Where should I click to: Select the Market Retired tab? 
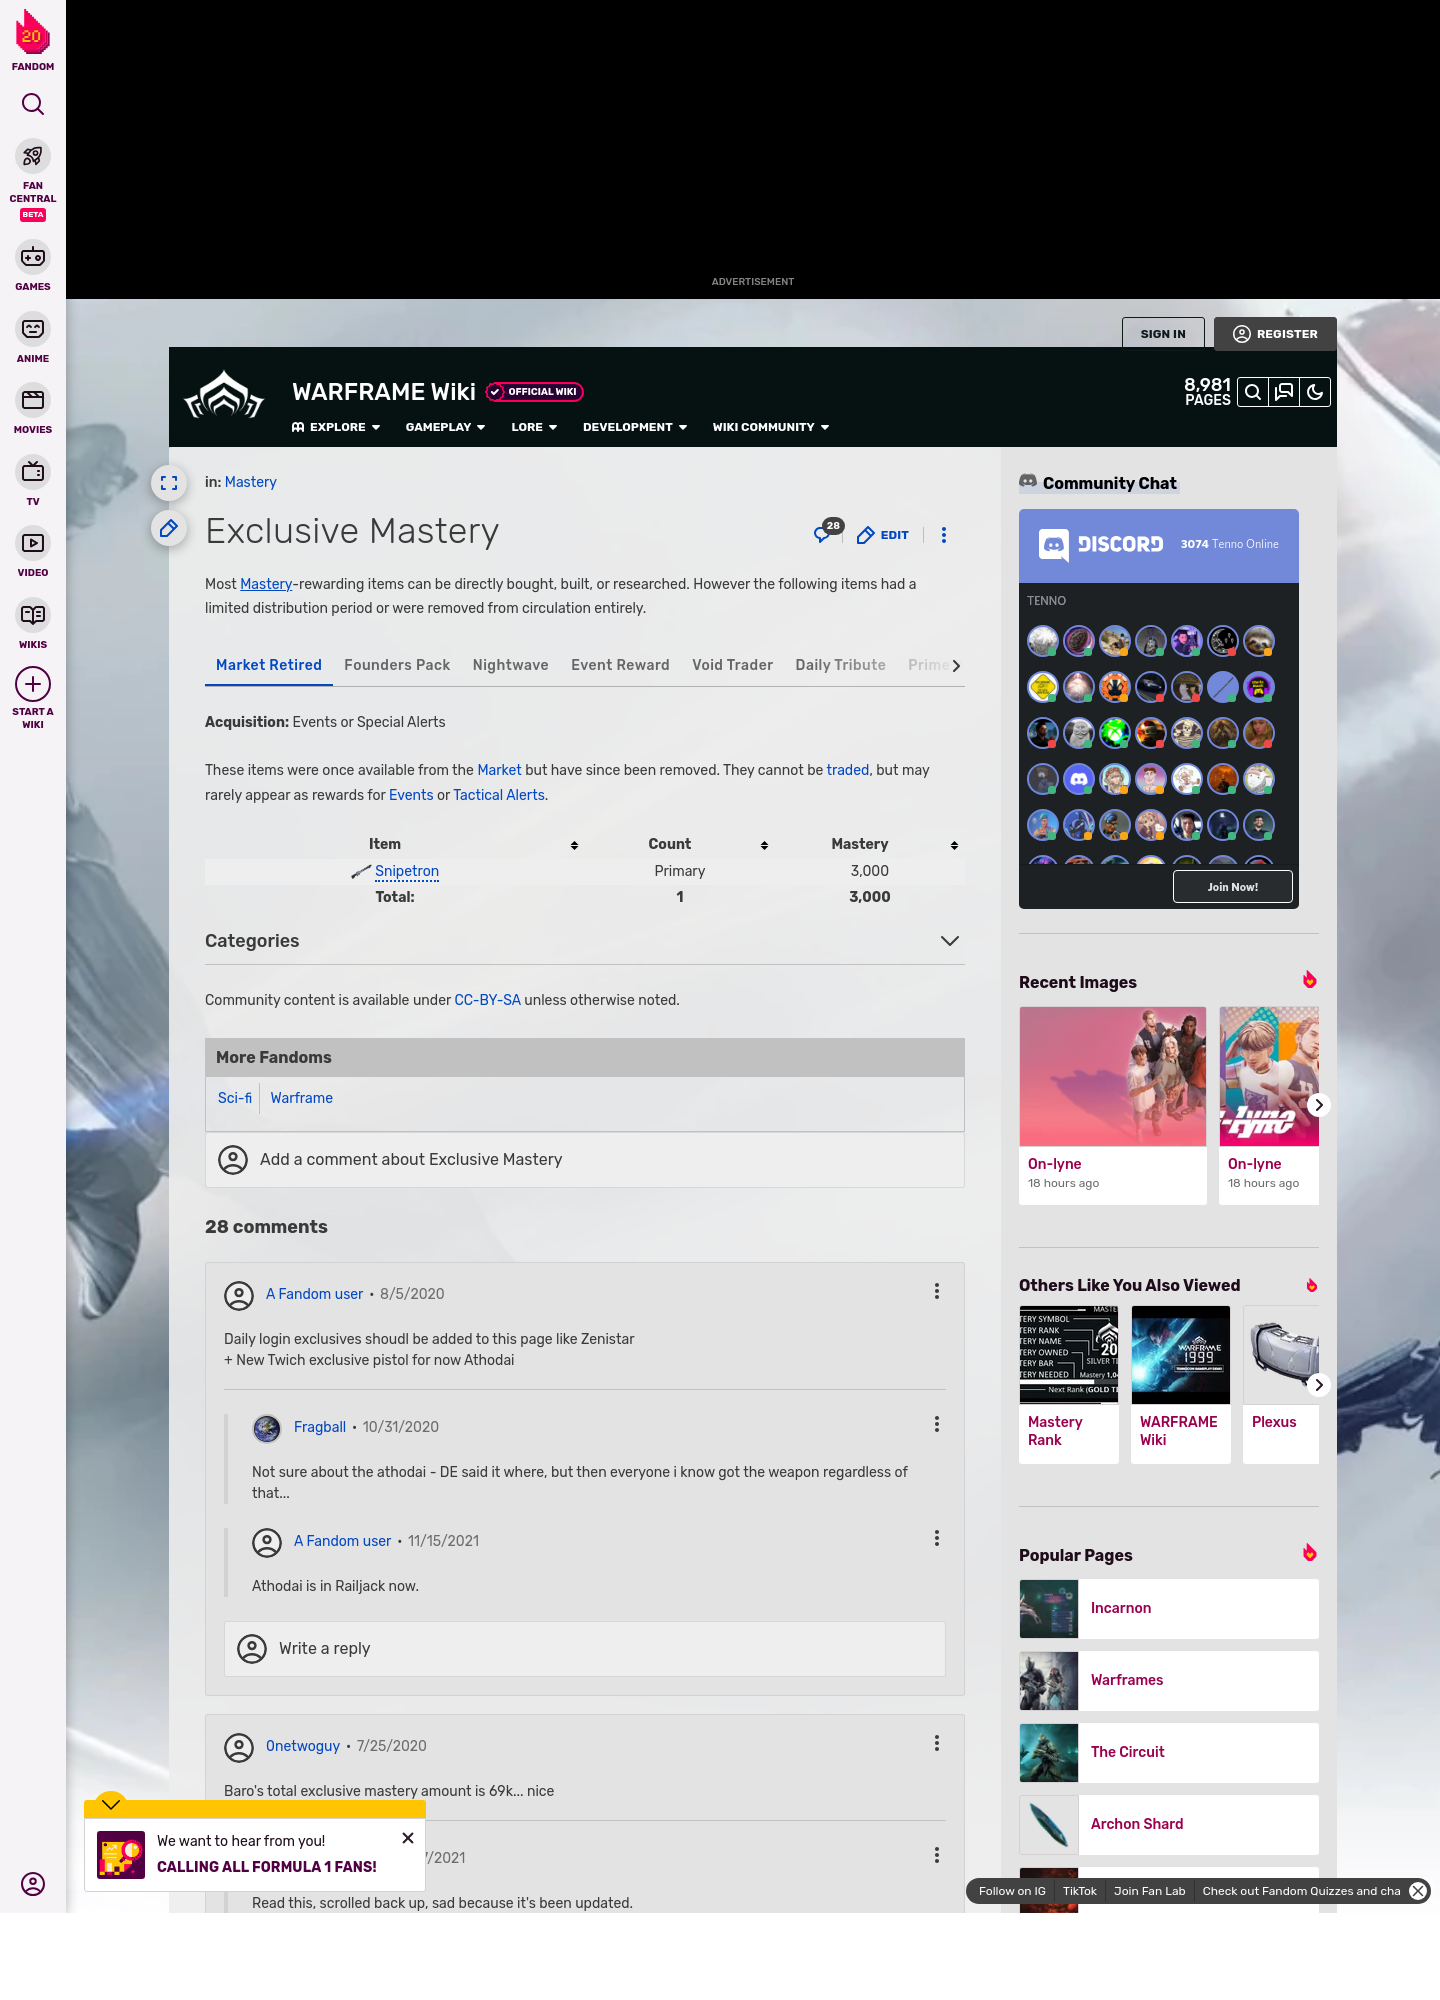(268, 665)
